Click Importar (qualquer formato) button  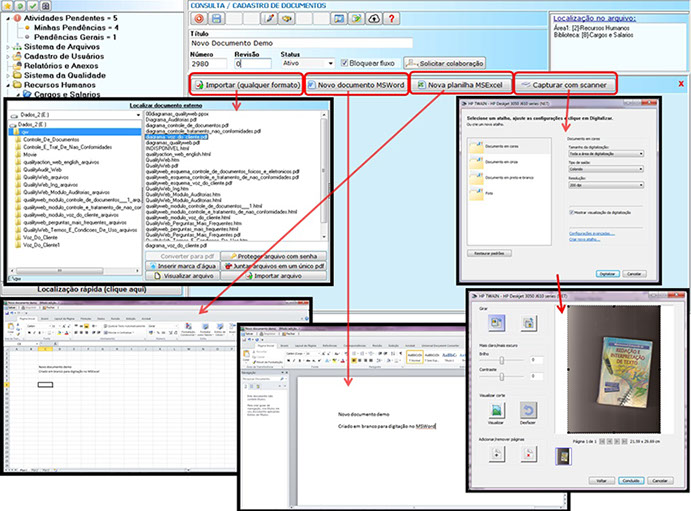(247, 84)
